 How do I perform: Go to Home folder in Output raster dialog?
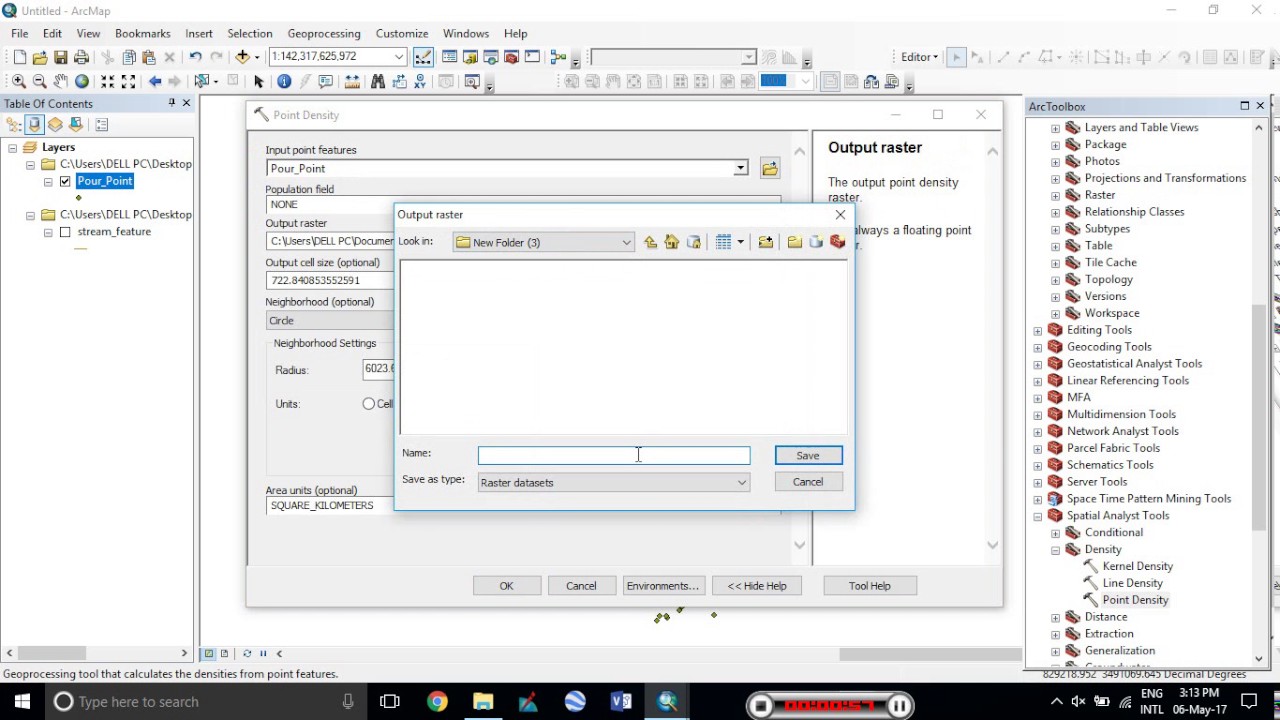click(x=672, y=242)
